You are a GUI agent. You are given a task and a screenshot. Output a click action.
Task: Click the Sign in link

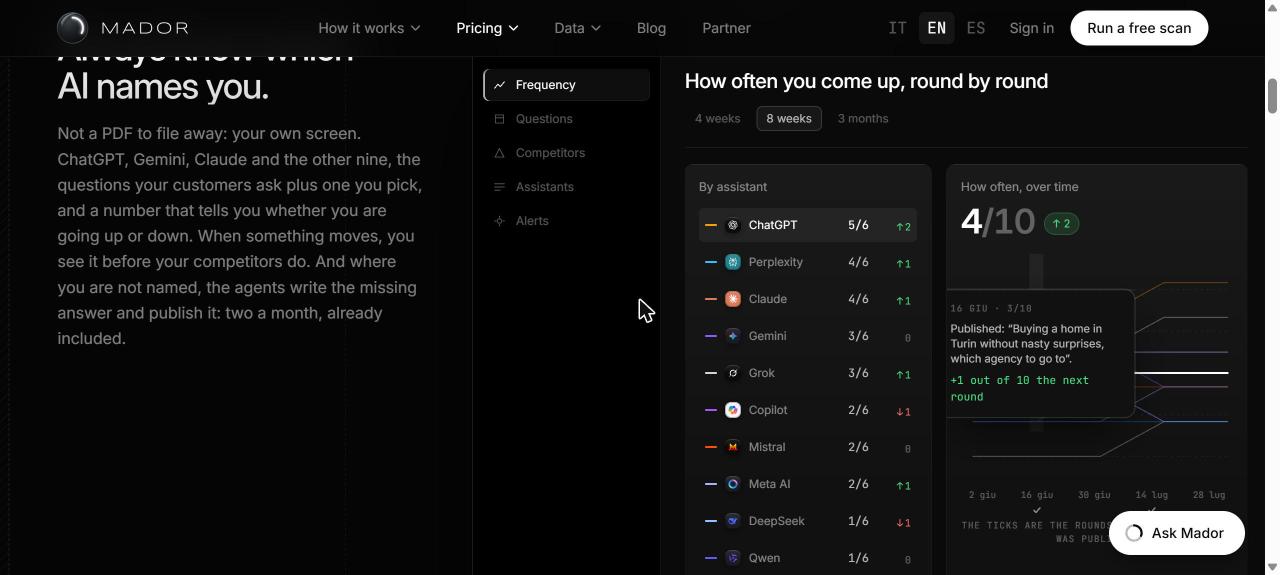tap(1031, 28)
